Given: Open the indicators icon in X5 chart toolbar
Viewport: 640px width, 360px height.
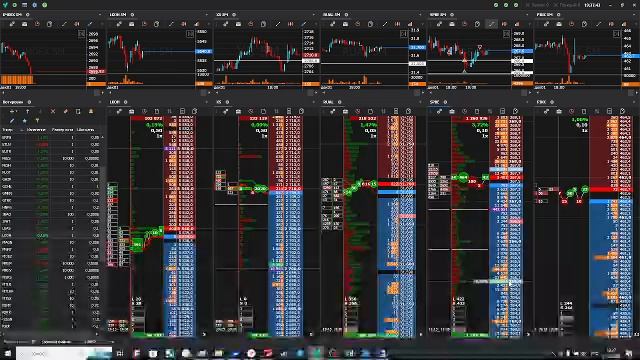Looking at the screenshot, I should (303, 24).
